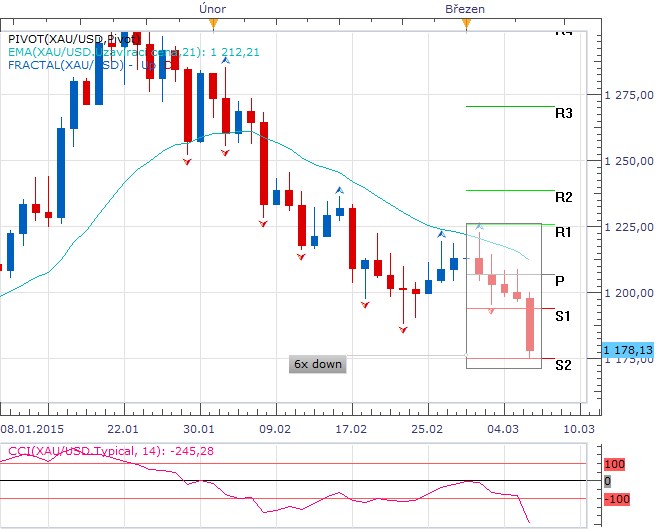
Task: Click the '6x down' pattern label
Action: pos(318,364)
